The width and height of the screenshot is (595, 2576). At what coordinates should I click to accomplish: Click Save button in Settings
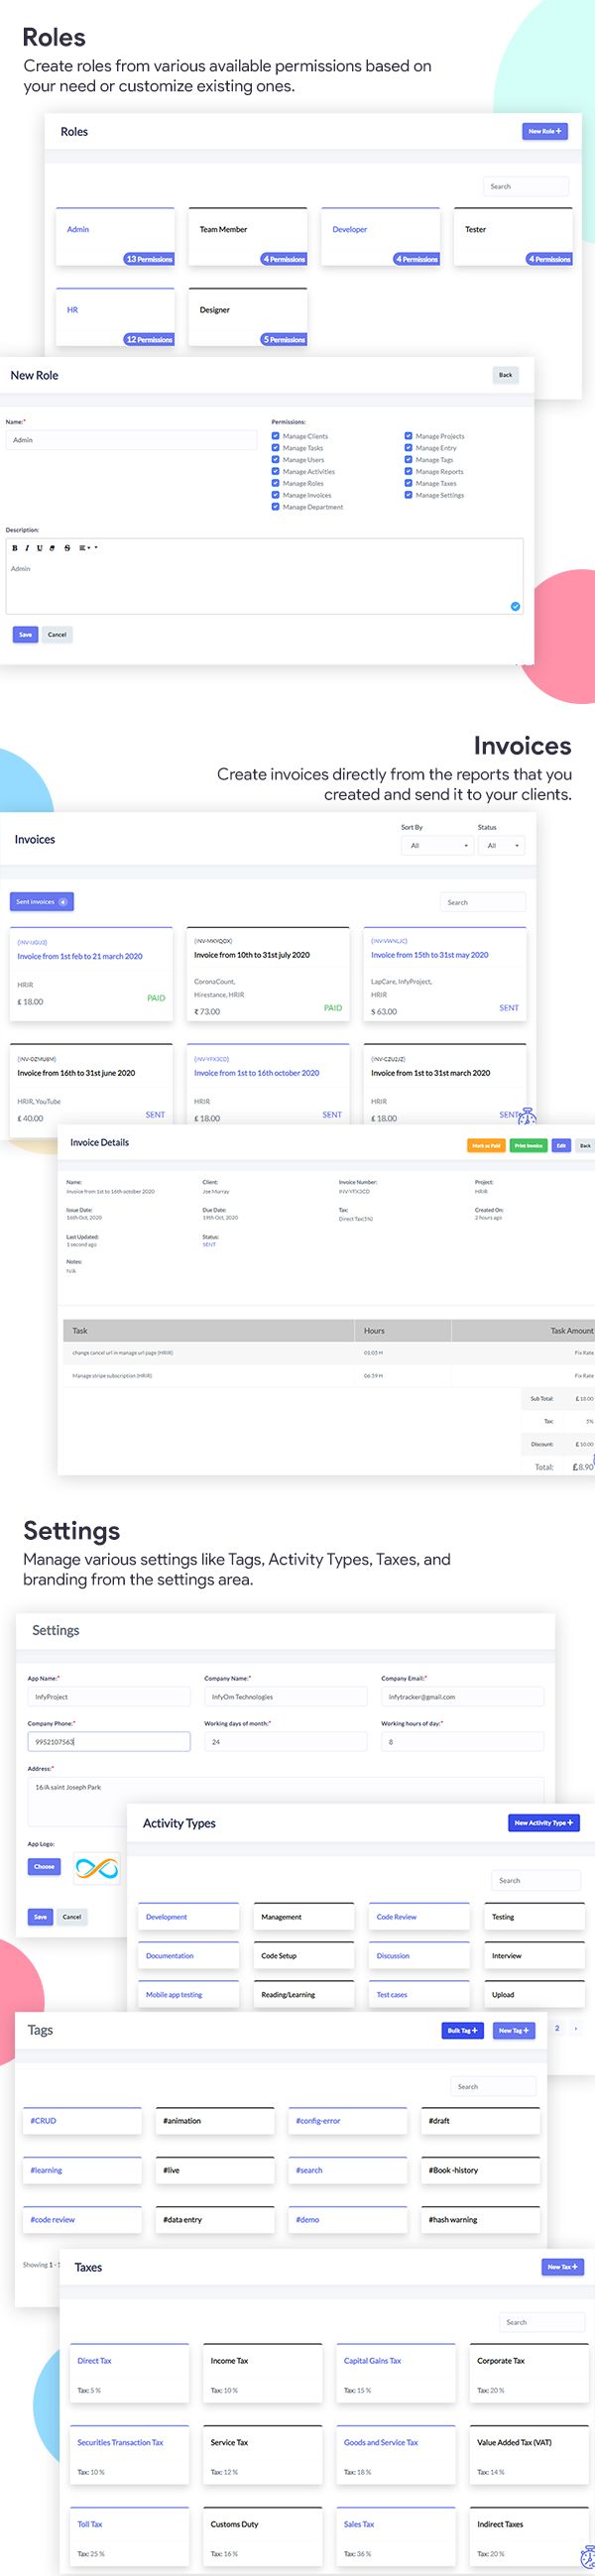pos(40,1917)
